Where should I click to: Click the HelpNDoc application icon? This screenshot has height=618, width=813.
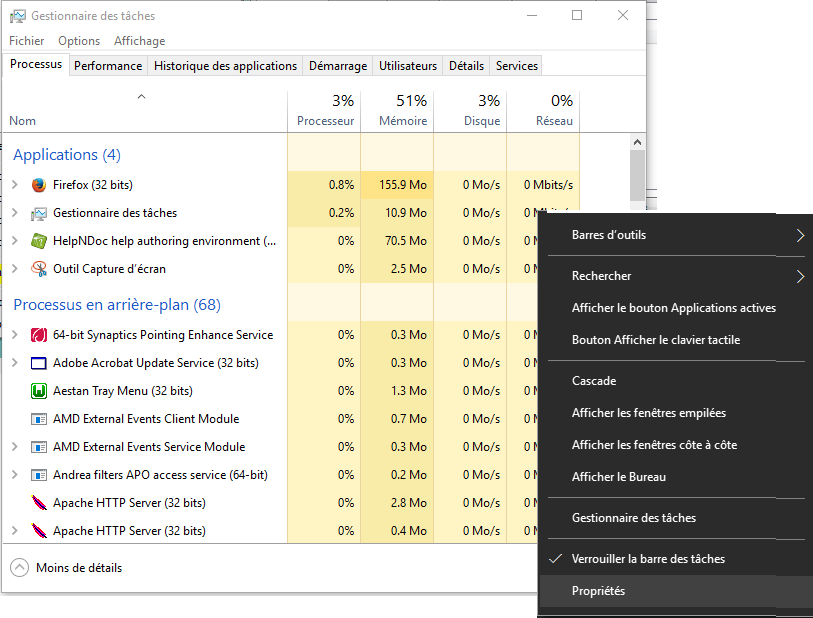pos(39,241)
